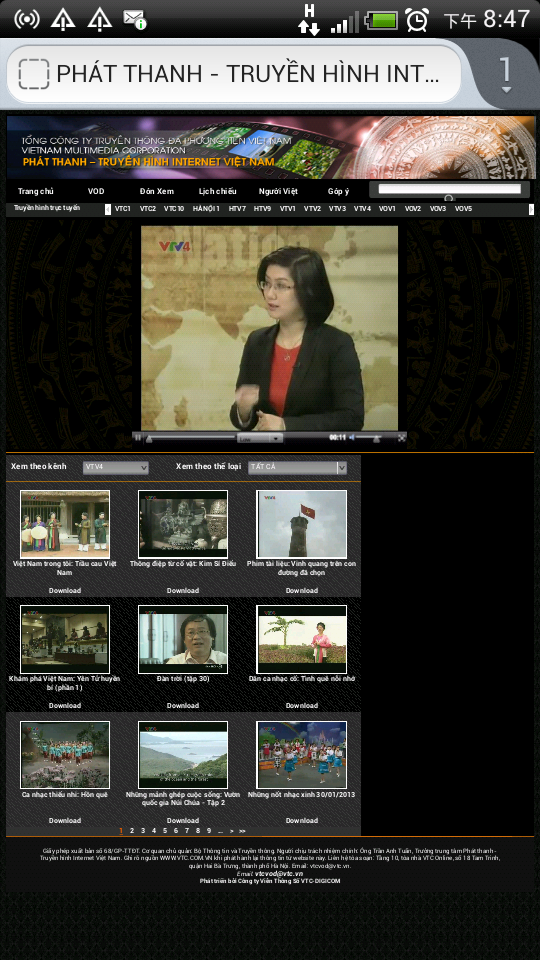Go to page 5 of video list
The image size is (540, 960).
coord(165,831)
